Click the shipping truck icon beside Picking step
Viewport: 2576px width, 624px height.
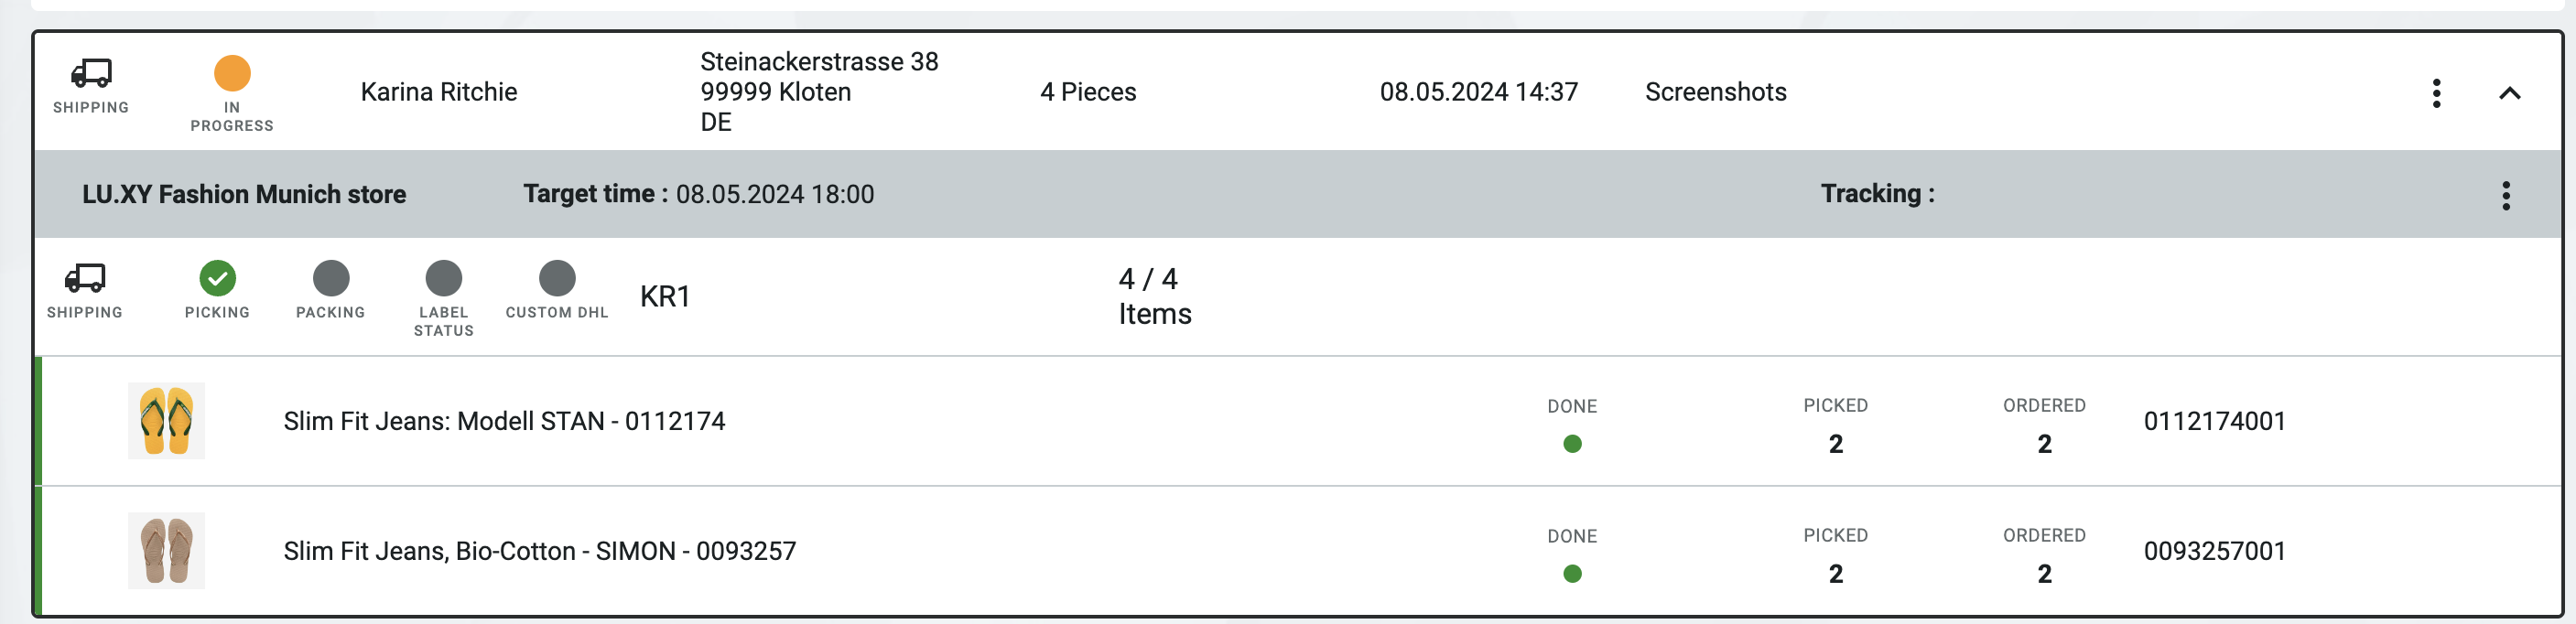click(85, 277)
